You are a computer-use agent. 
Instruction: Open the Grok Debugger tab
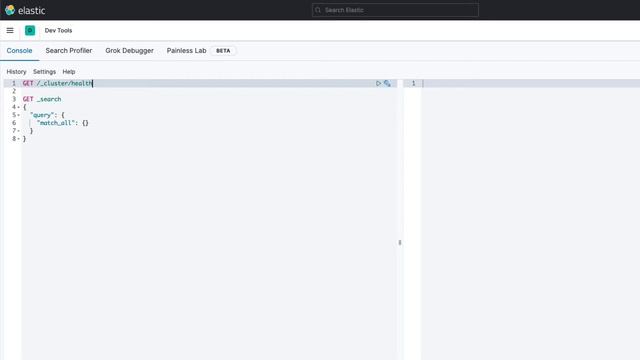(x=129, y=51)
